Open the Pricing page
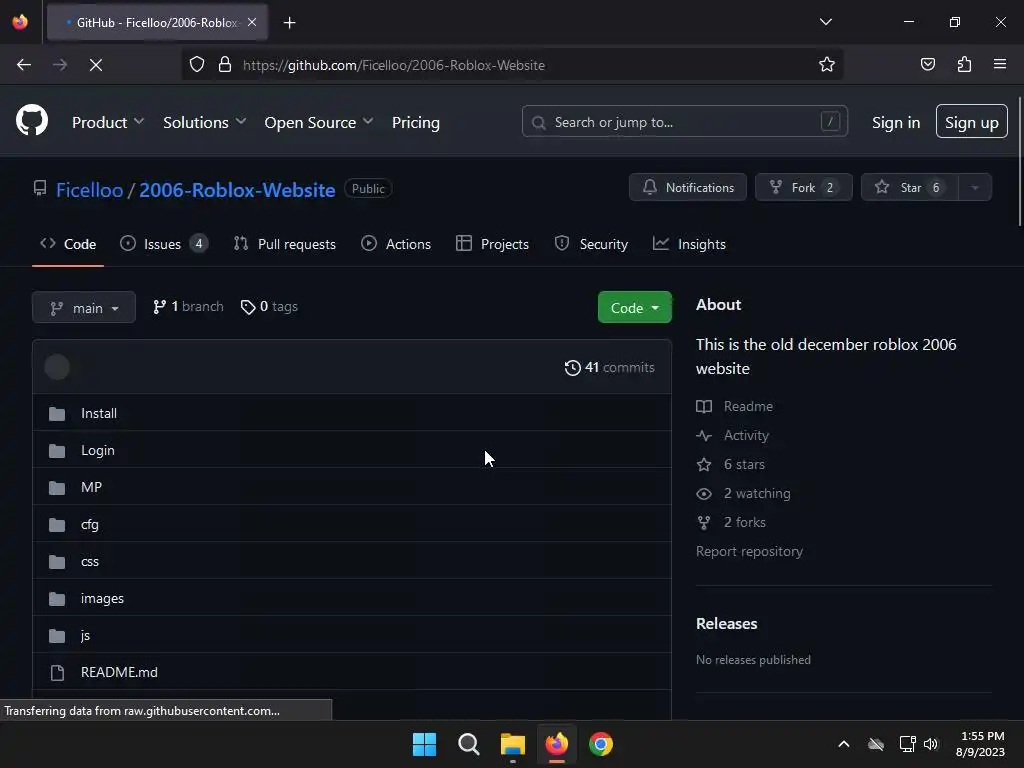 (x=415, y=122)
